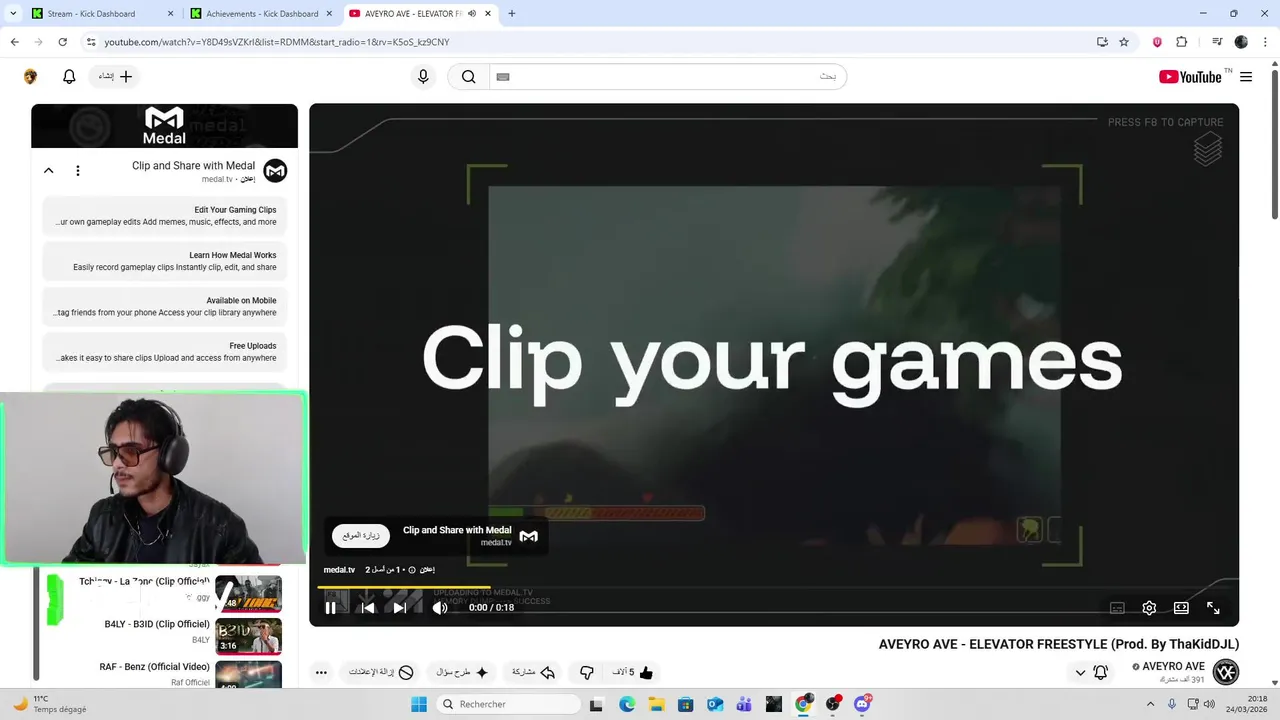Viewport: 1280px width, 720px height.
Task: Expand the subscription bell dropdown
Action: point(1090,673)
